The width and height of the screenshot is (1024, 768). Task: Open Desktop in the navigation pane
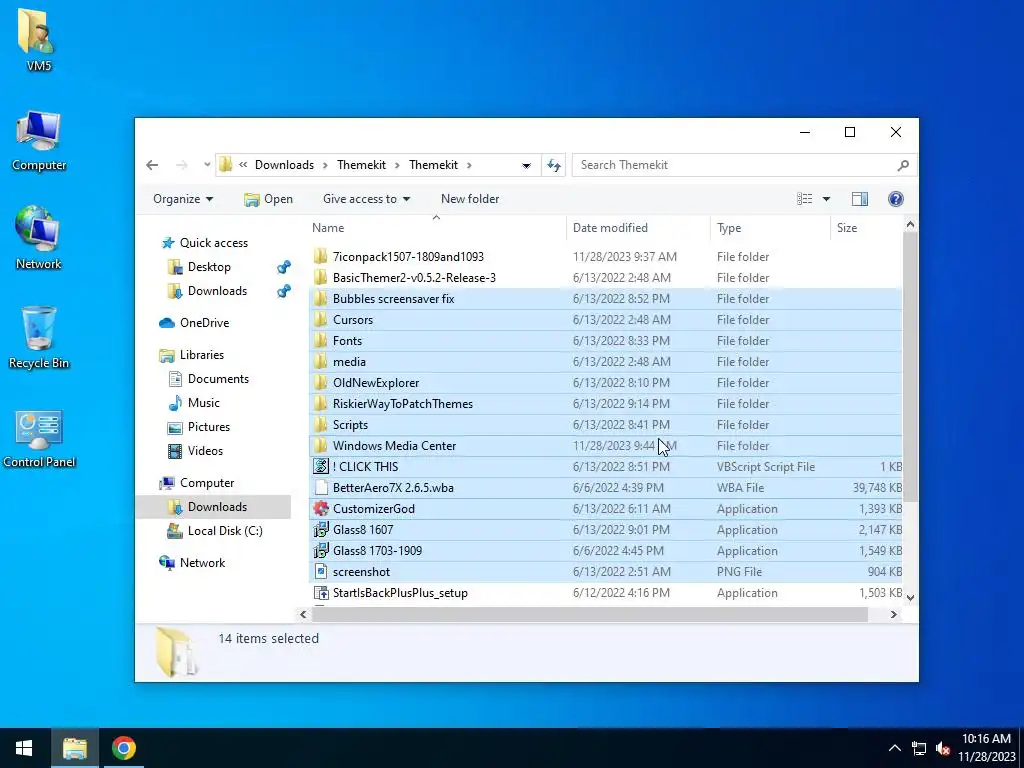[199, 267]
